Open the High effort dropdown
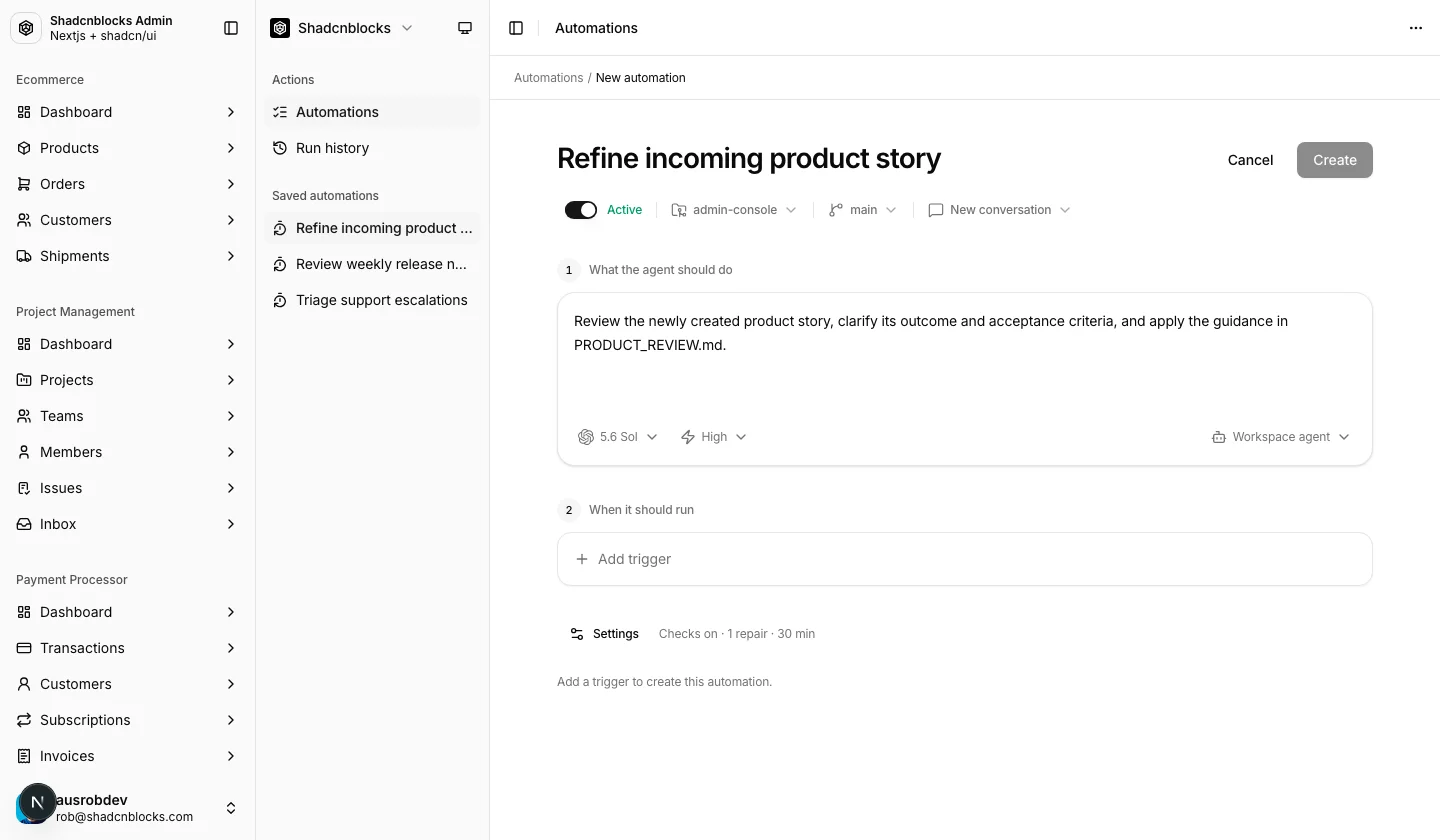 [x=714, y=437]
